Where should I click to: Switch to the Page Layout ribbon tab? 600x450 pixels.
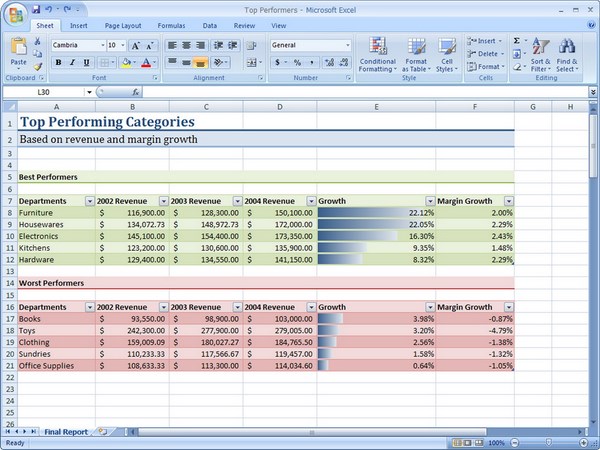coord(124,25)
